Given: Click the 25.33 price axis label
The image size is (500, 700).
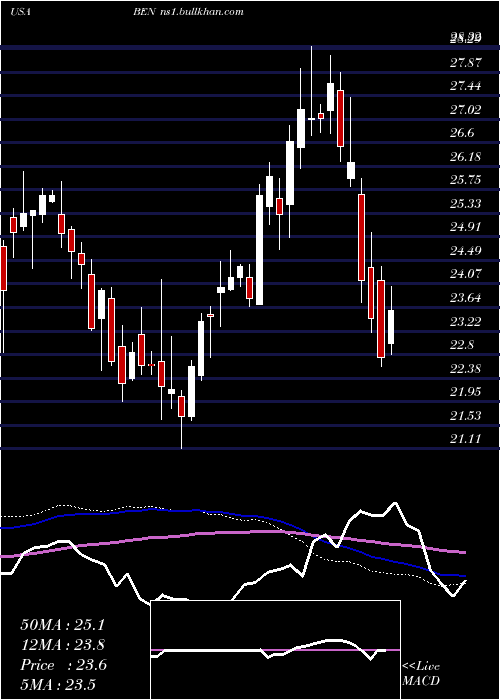Looking at the screenshot, I should (x=465, y=204).
